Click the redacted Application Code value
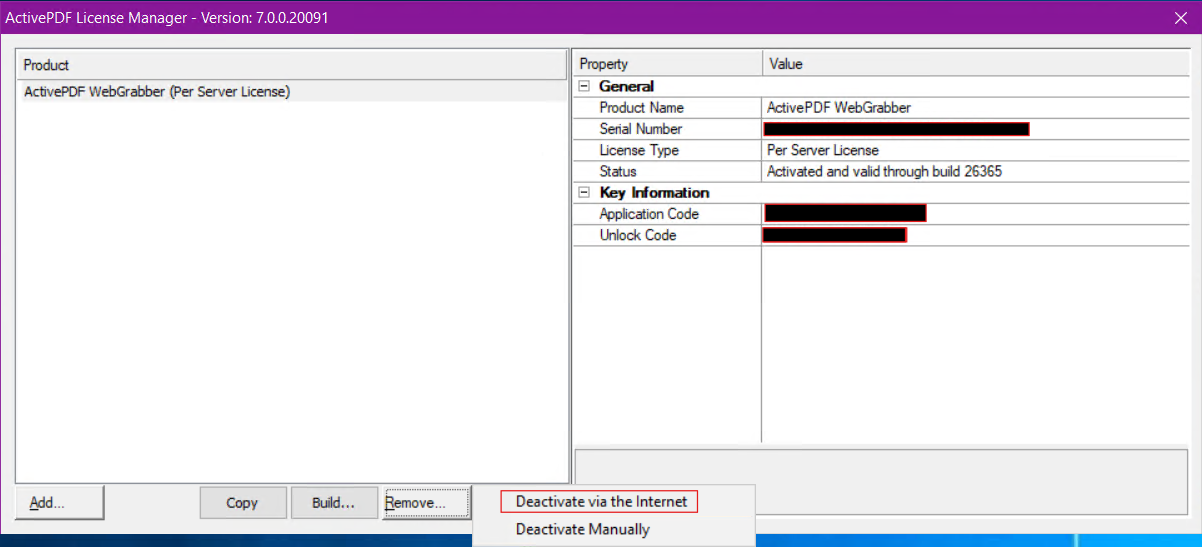The width and height of the screenshot is (1202, 547). pos(845,213)
